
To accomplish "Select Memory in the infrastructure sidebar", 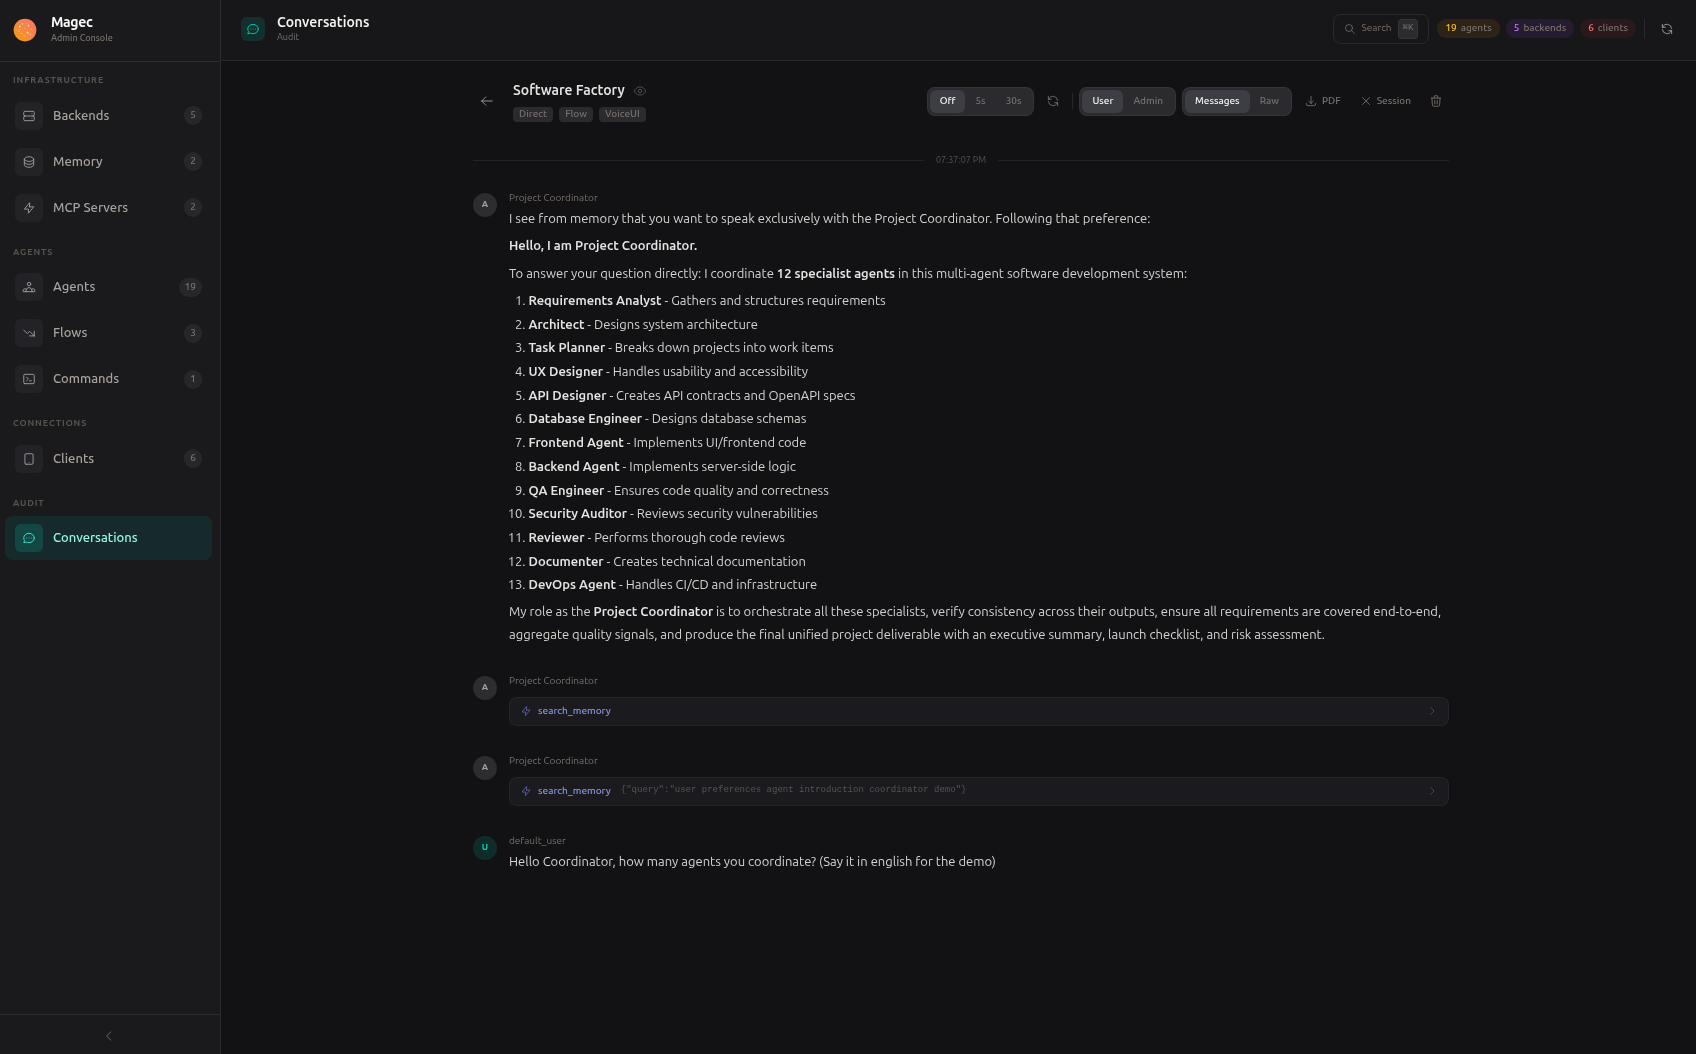I will click(77, 161).
